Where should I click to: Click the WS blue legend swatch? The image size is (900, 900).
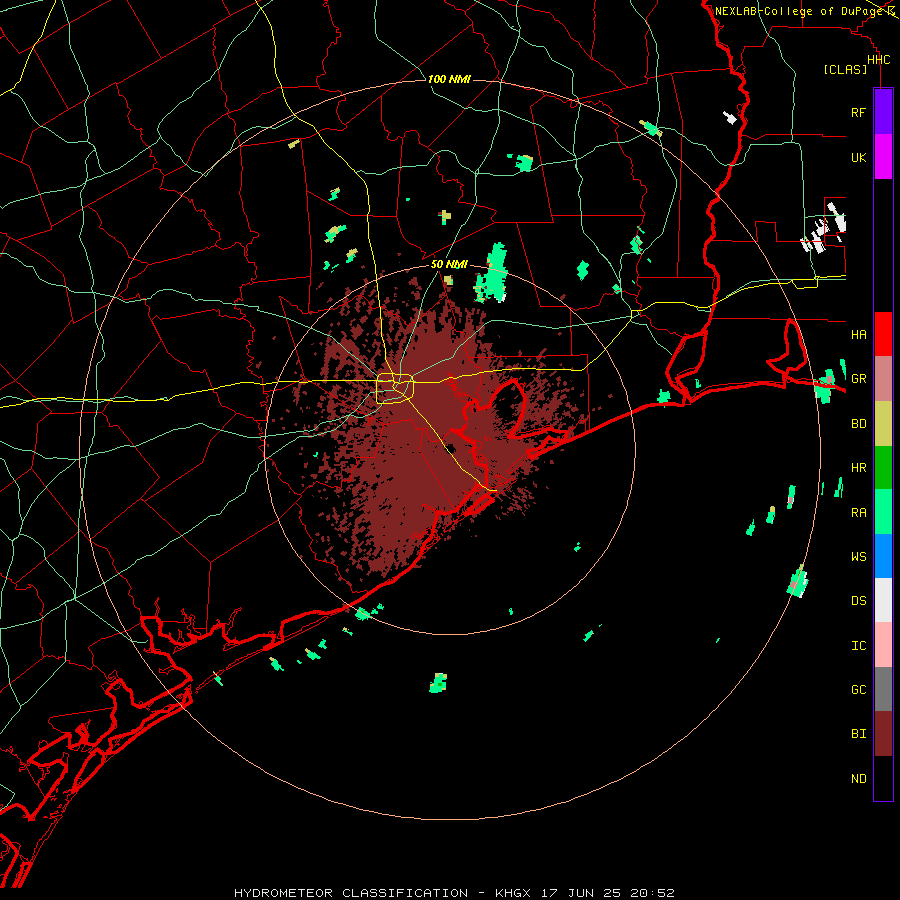point(883,556)
